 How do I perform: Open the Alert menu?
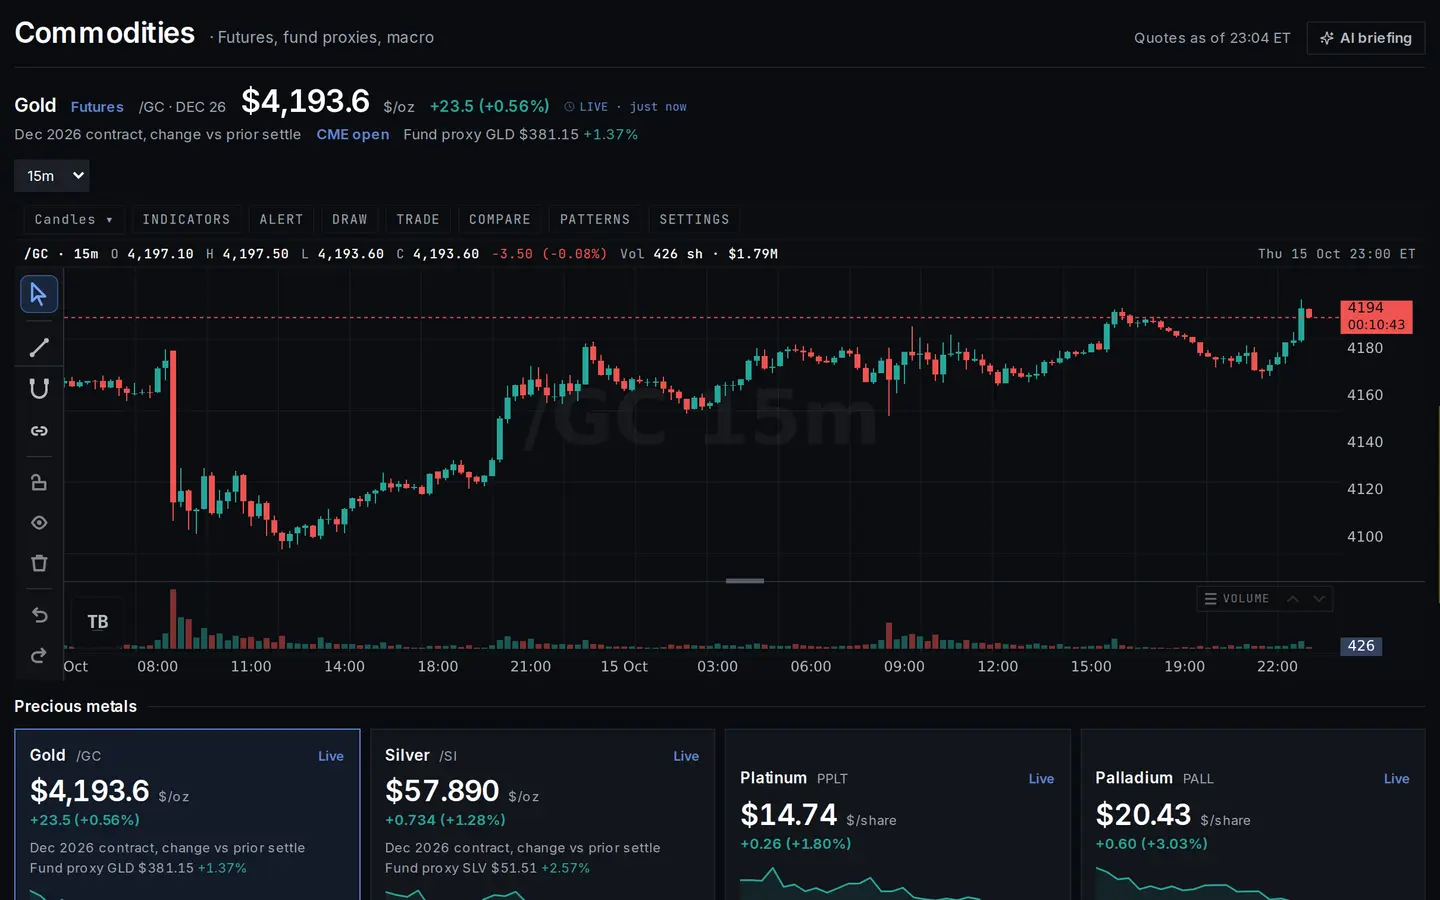[281, 220]
